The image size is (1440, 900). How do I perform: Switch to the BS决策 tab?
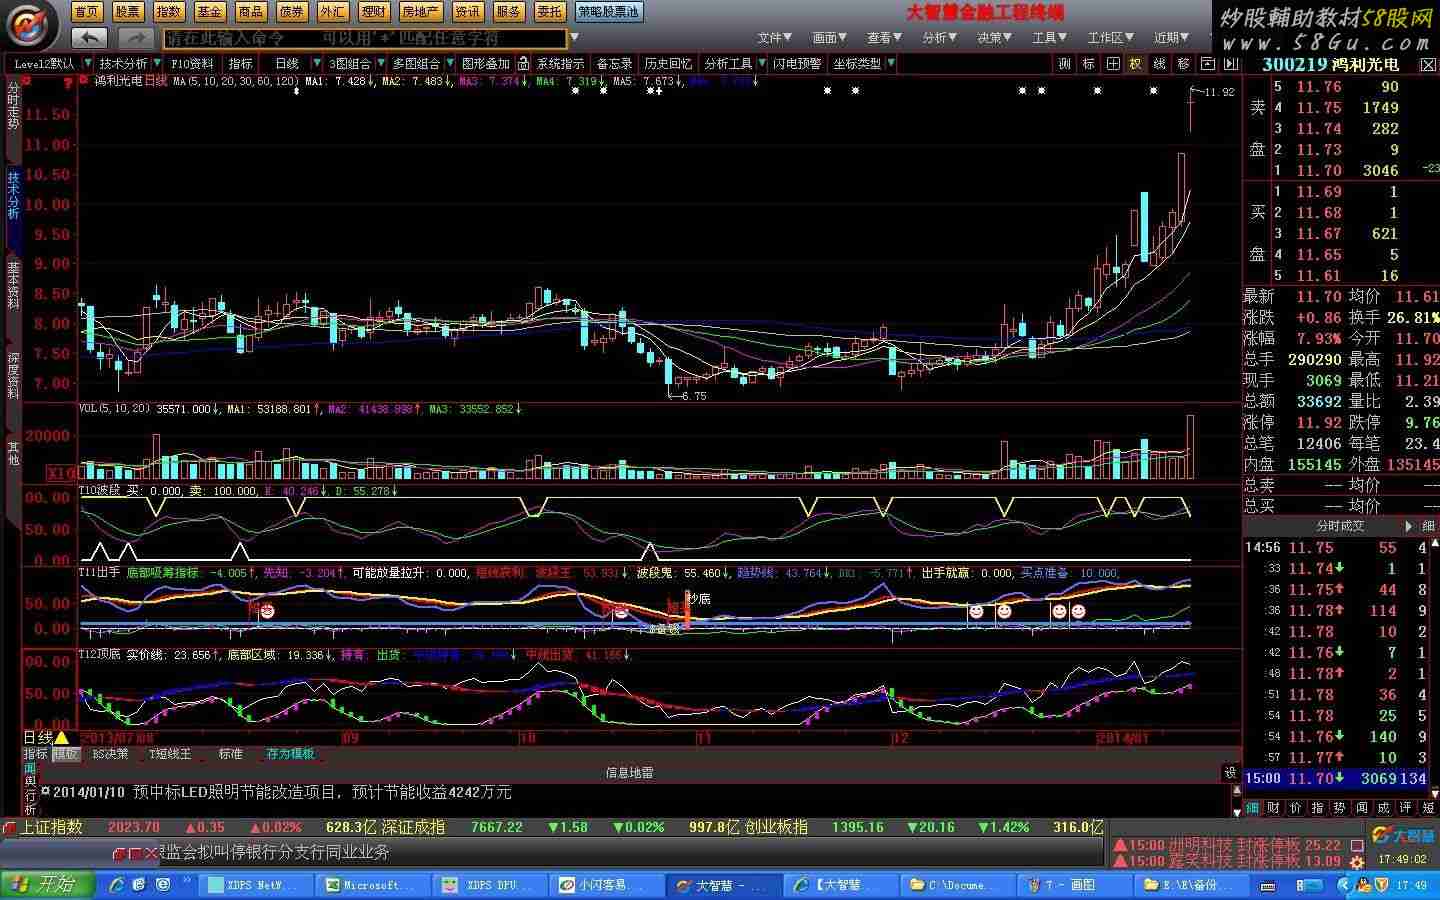(x=110, y=754)
